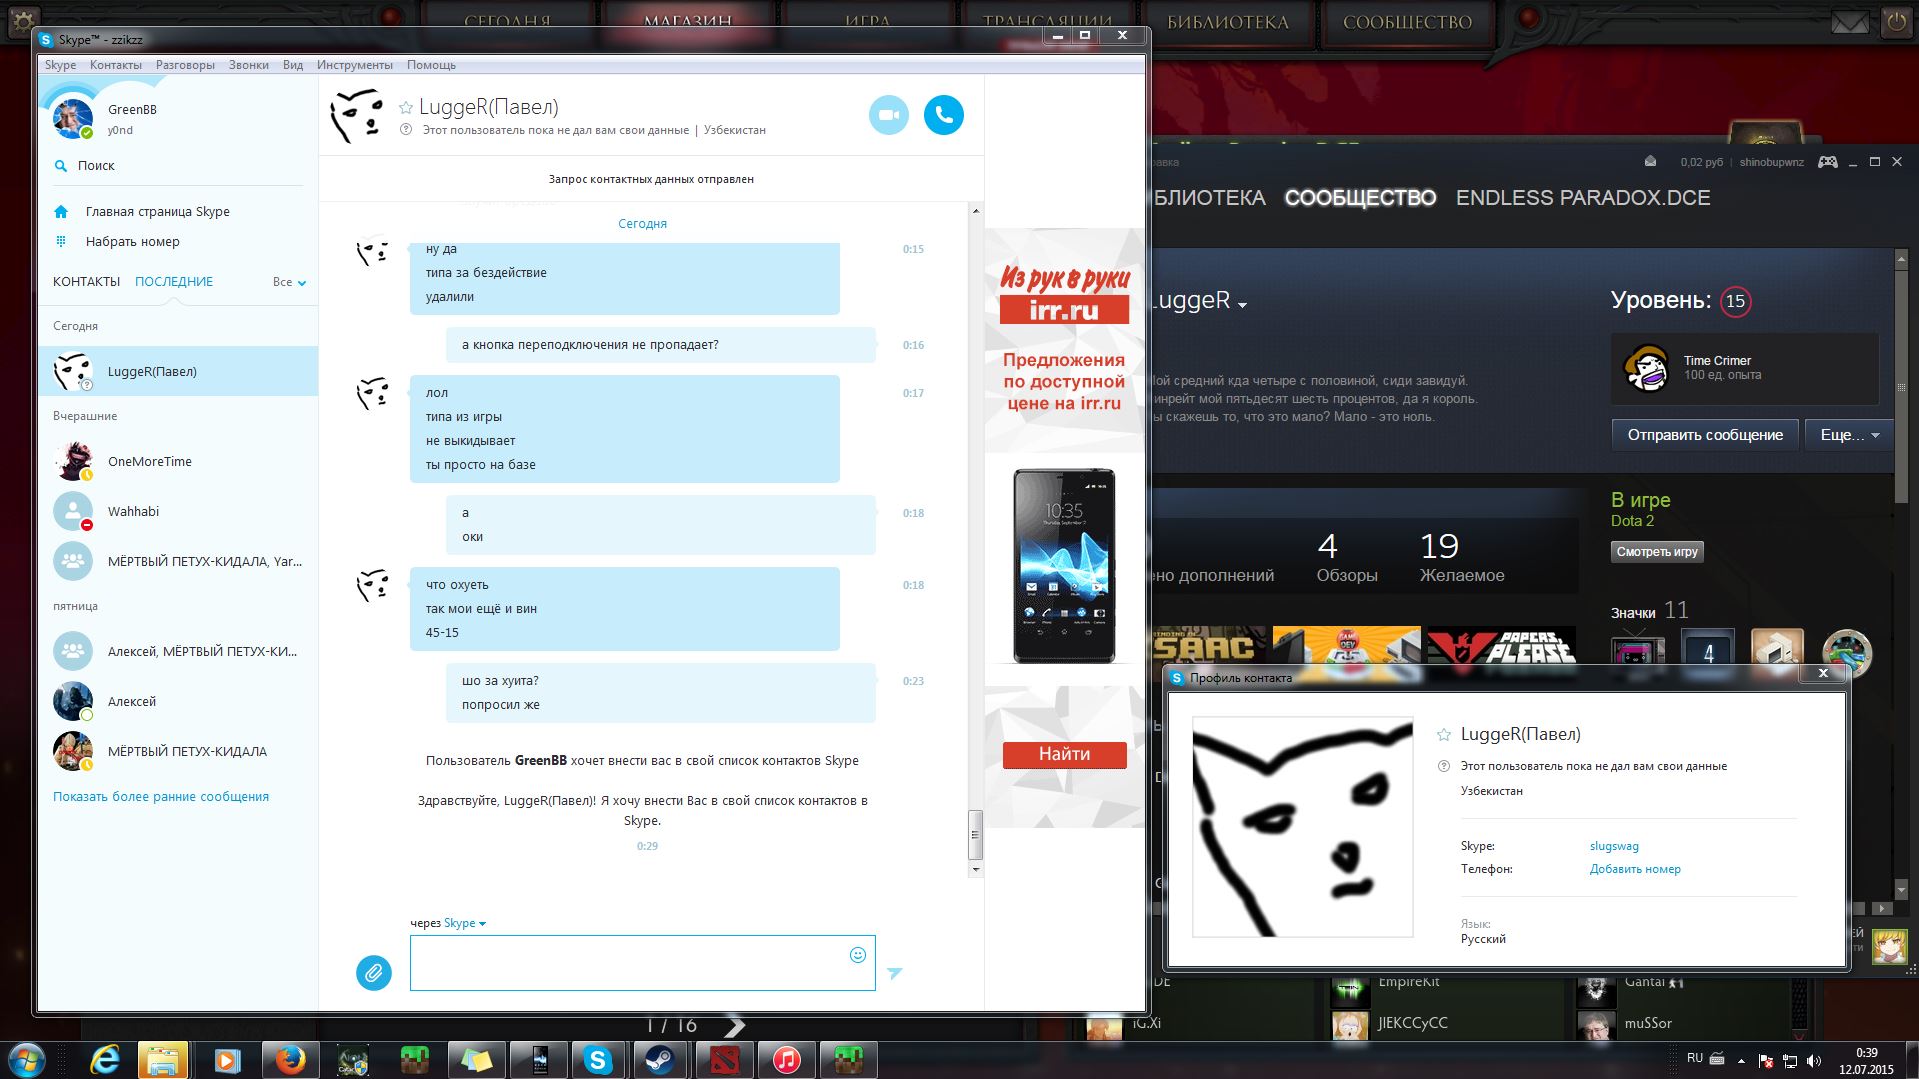Click the Steam profile scrollbar thumb
1919x1079 pixels.
coord(1901,385)
